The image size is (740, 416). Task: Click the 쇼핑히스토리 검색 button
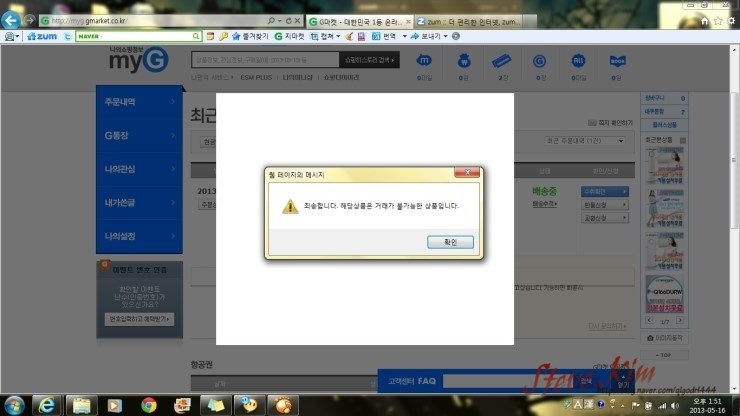[x=369, y=60]
